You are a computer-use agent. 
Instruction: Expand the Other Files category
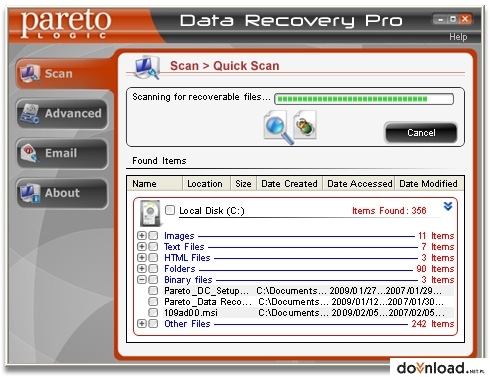[142, 324]
